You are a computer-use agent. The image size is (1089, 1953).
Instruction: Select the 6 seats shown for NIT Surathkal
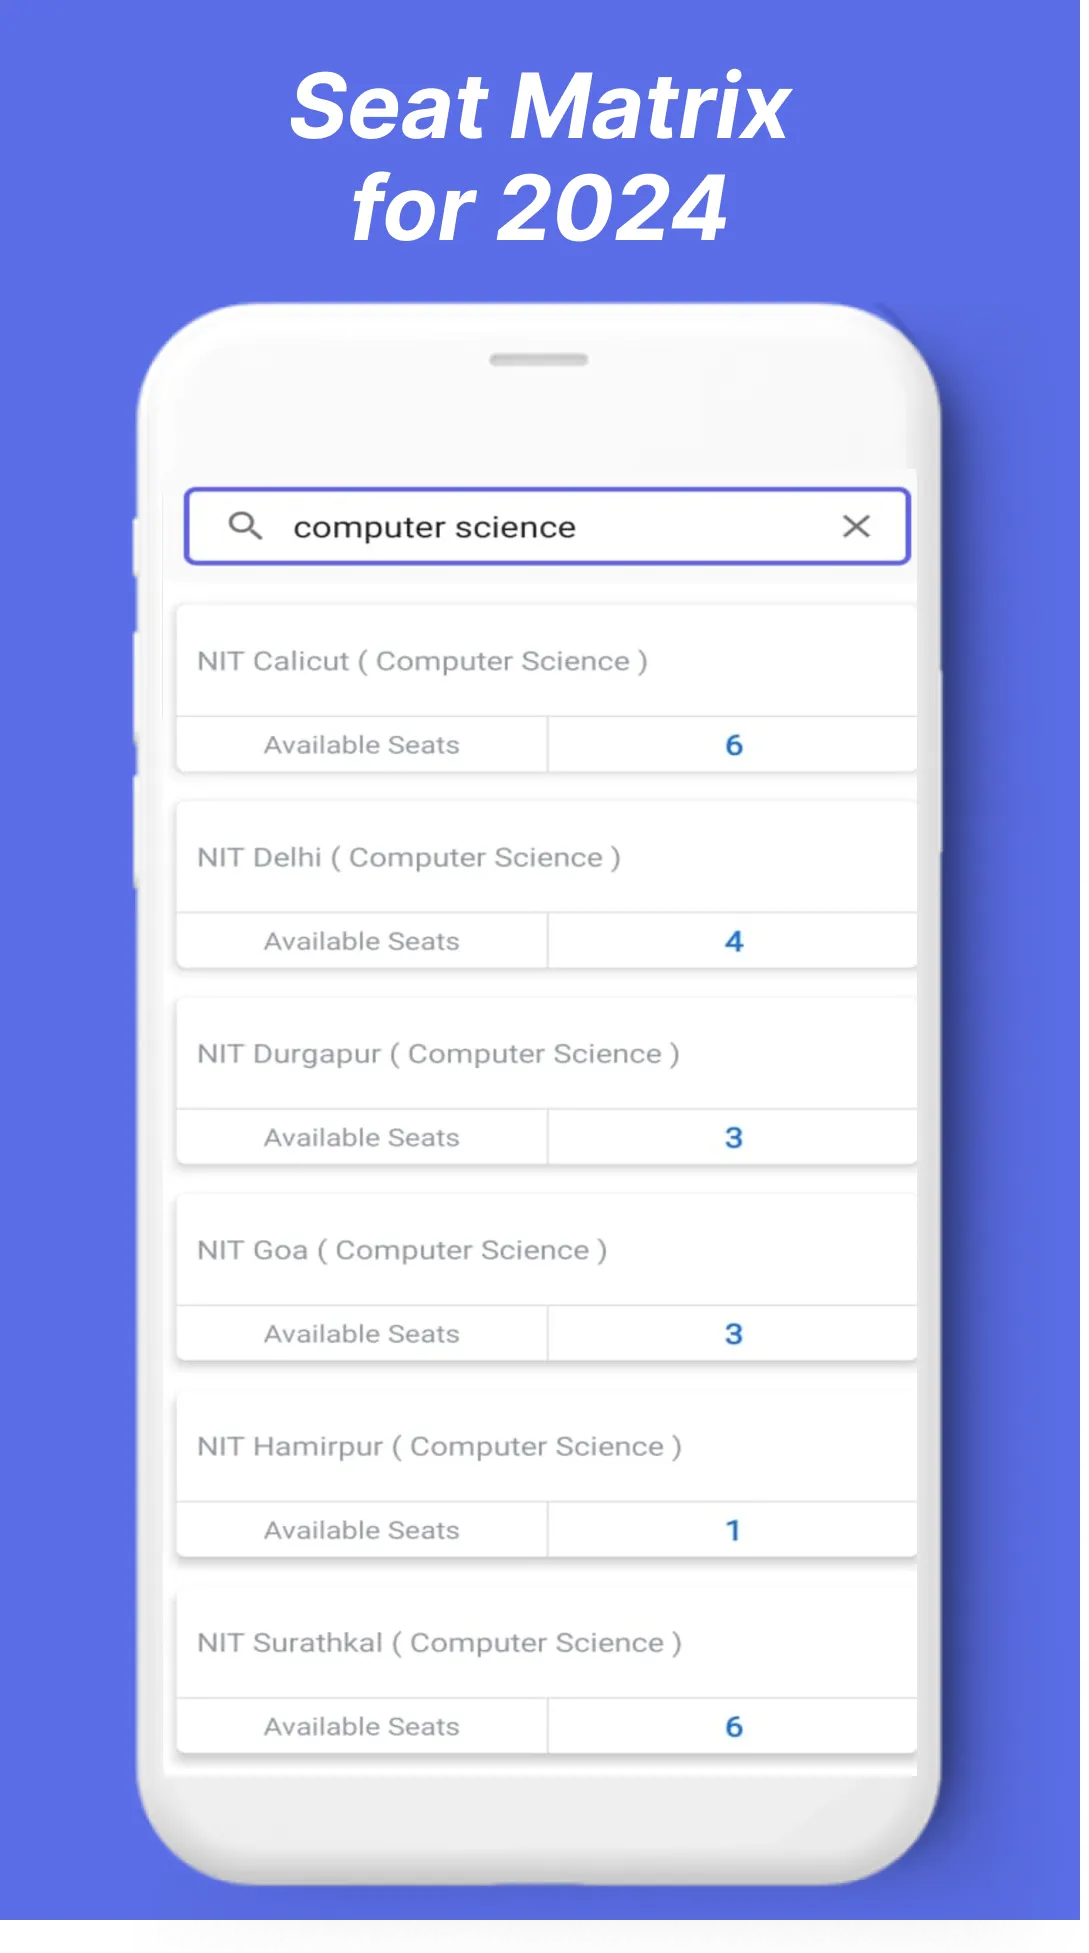pyautogui.click(x=733, y=1725)
